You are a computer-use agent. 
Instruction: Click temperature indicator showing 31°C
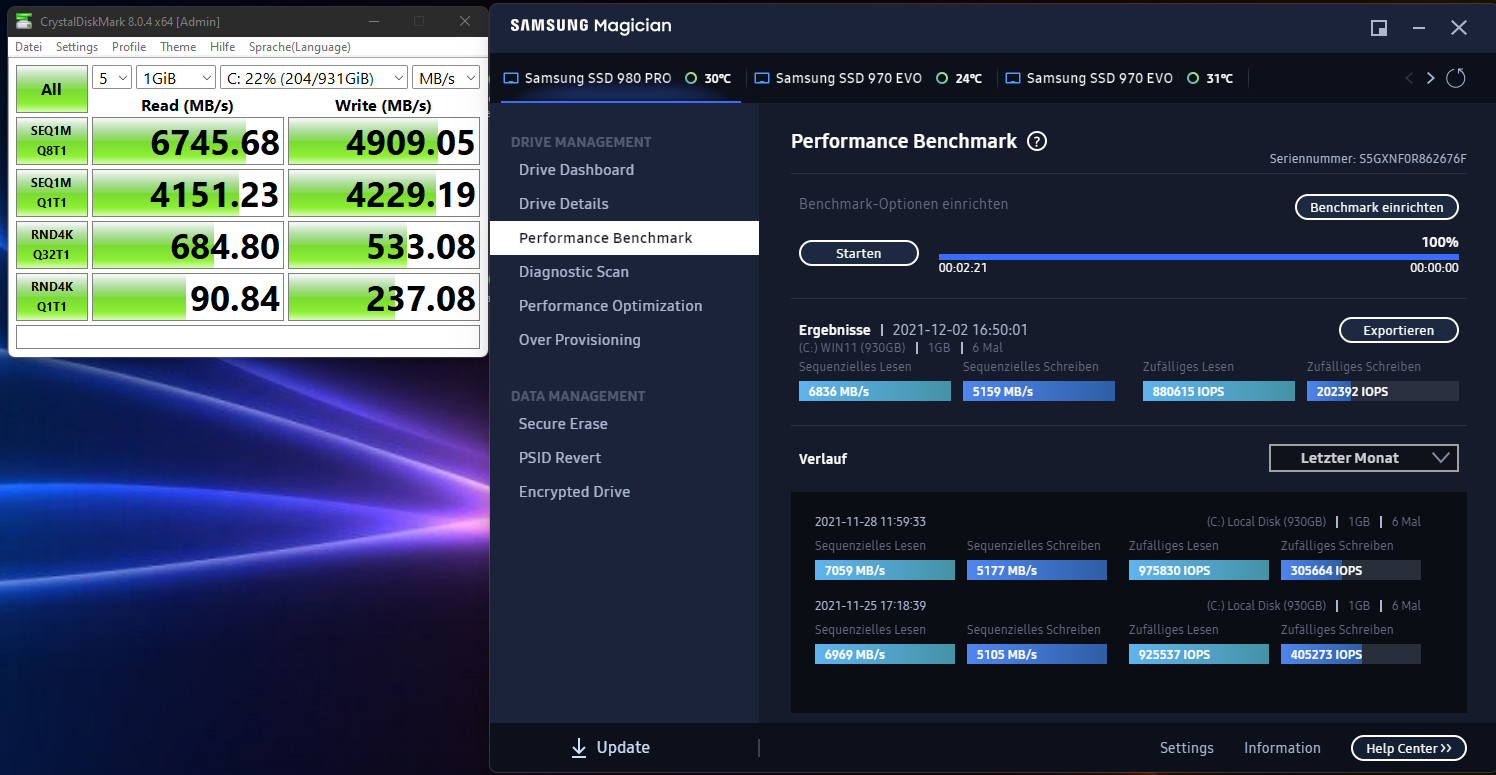tap(1210, 78)
